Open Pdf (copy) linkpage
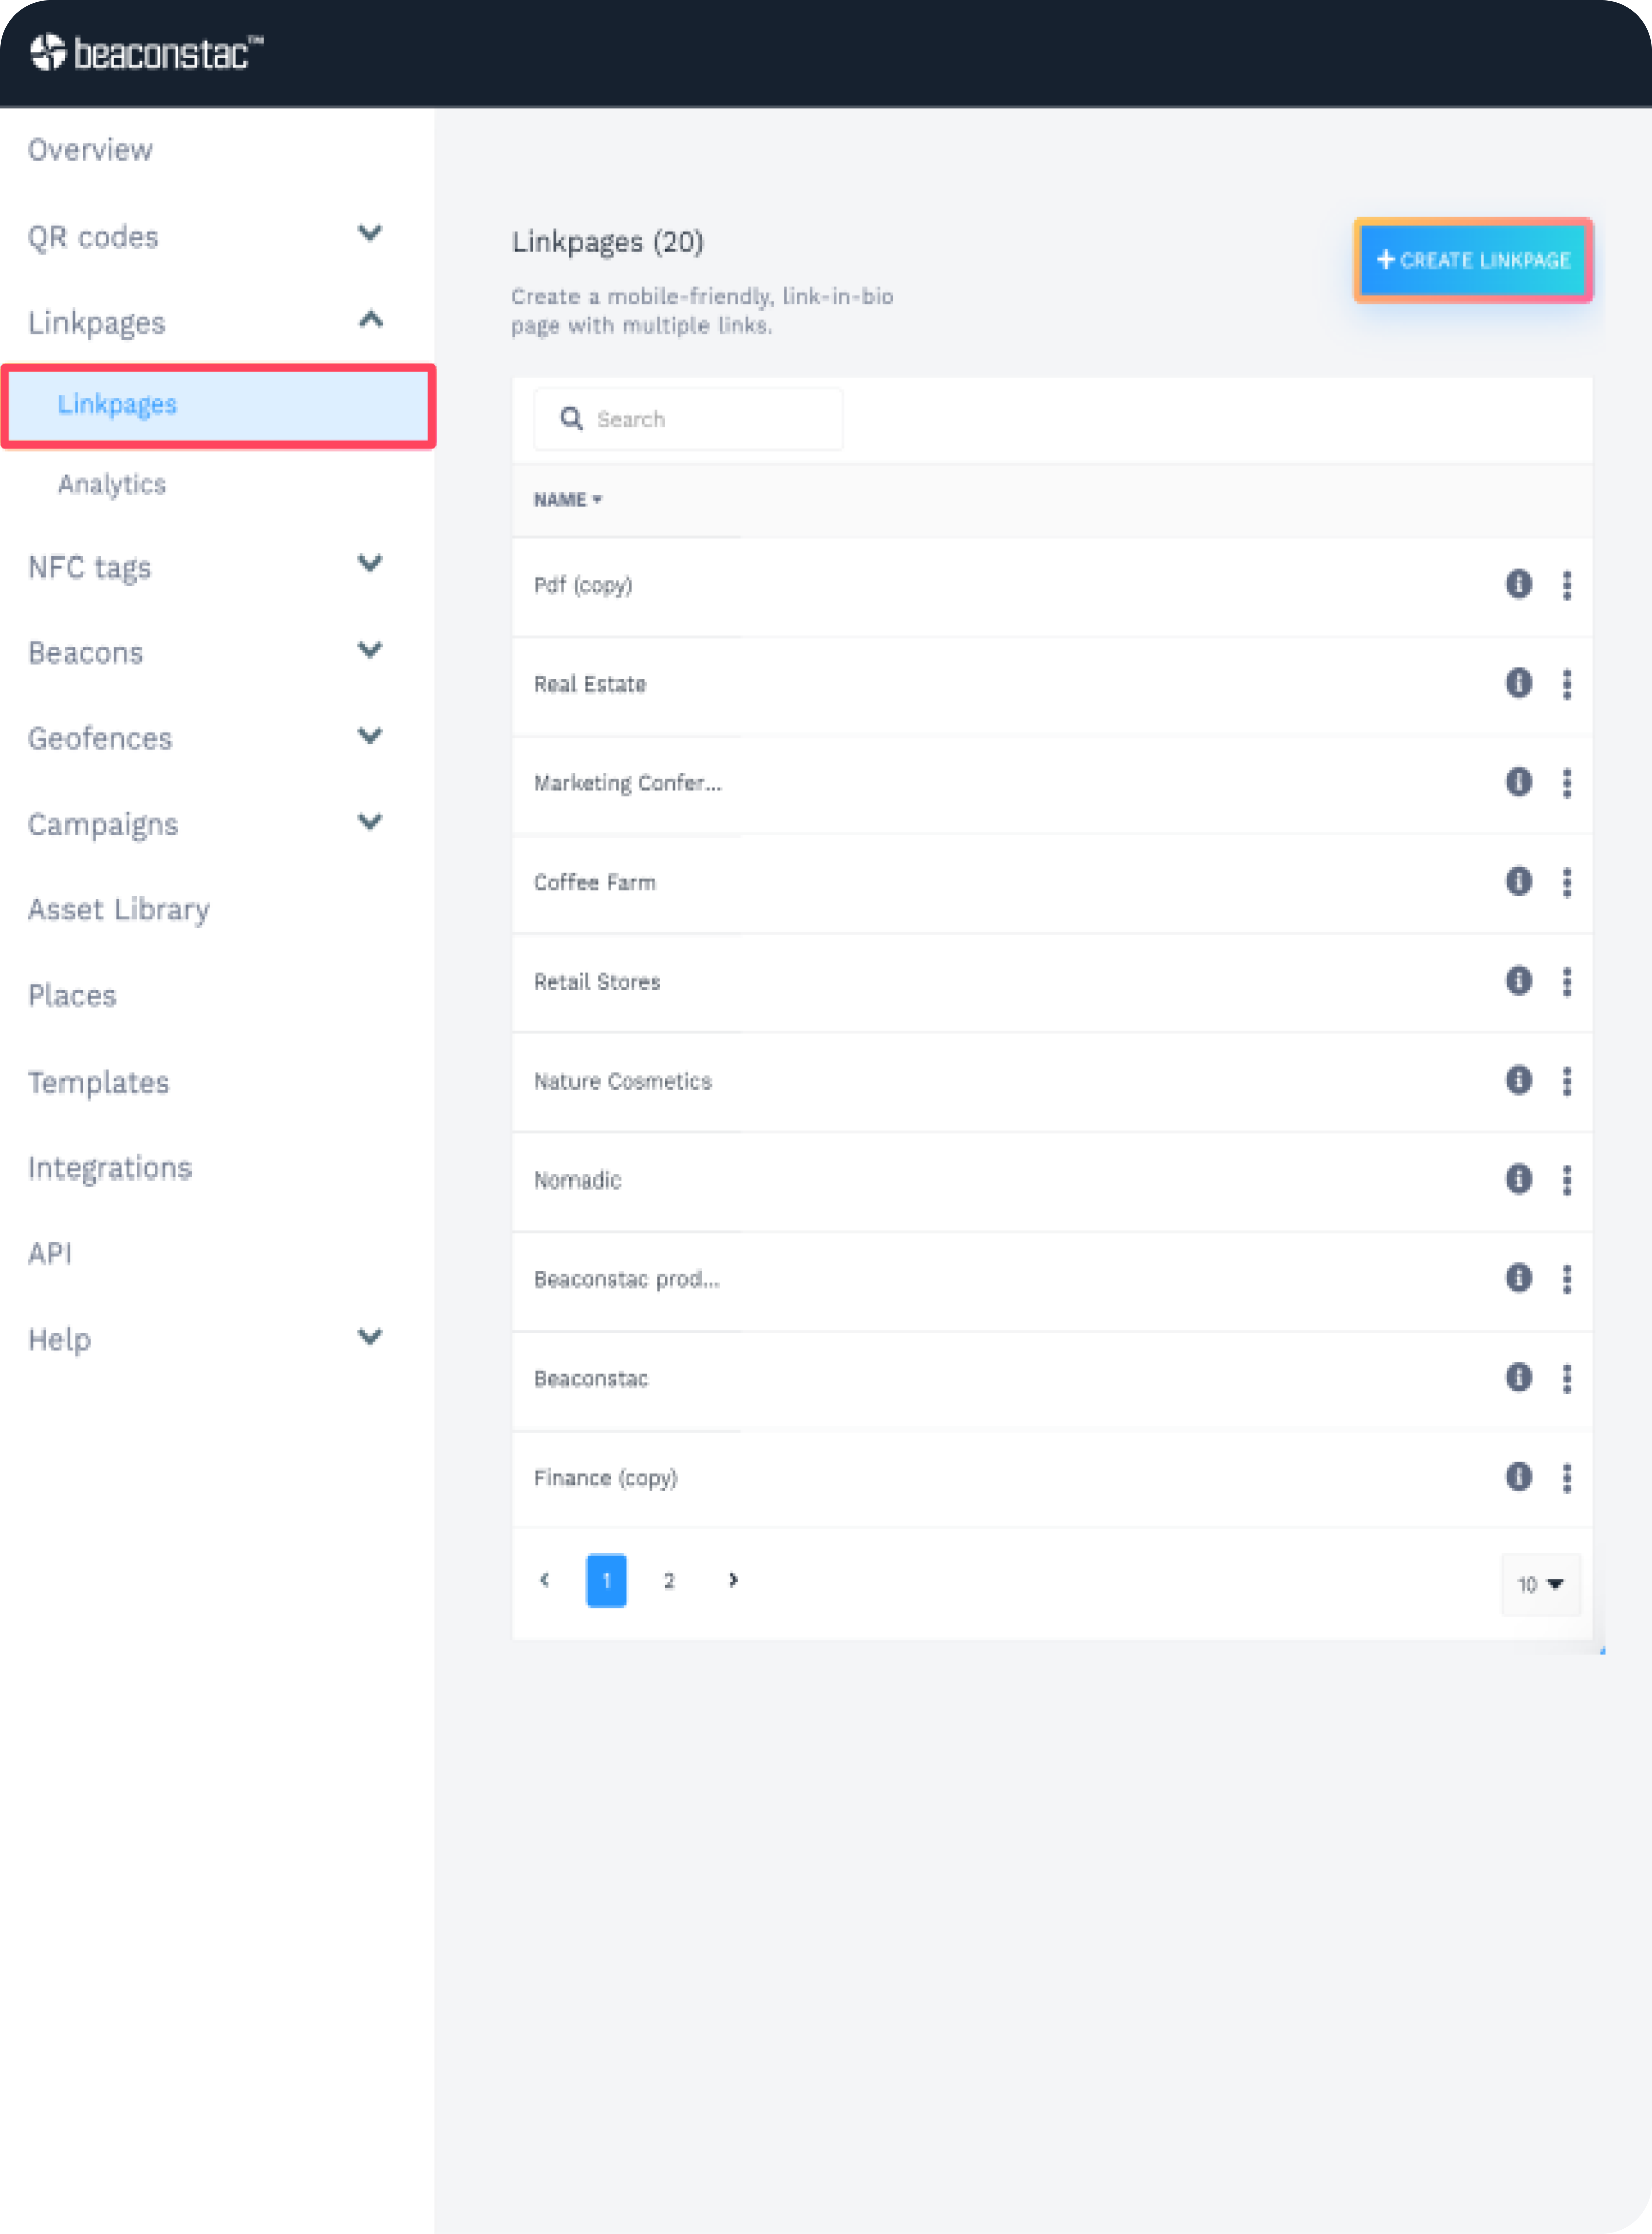 [583, 585]
